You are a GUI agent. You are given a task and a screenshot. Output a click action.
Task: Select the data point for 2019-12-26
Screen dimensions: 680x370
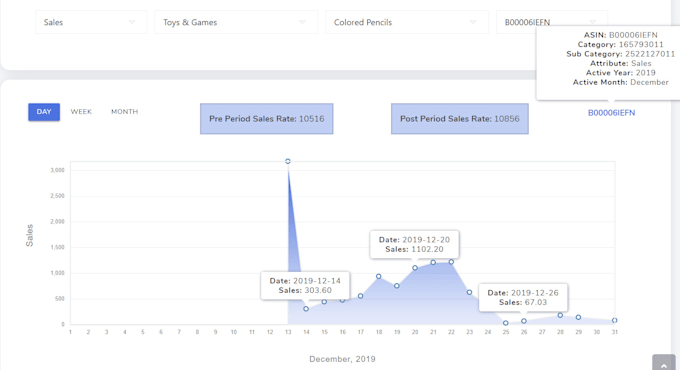(x=524, y=321)
